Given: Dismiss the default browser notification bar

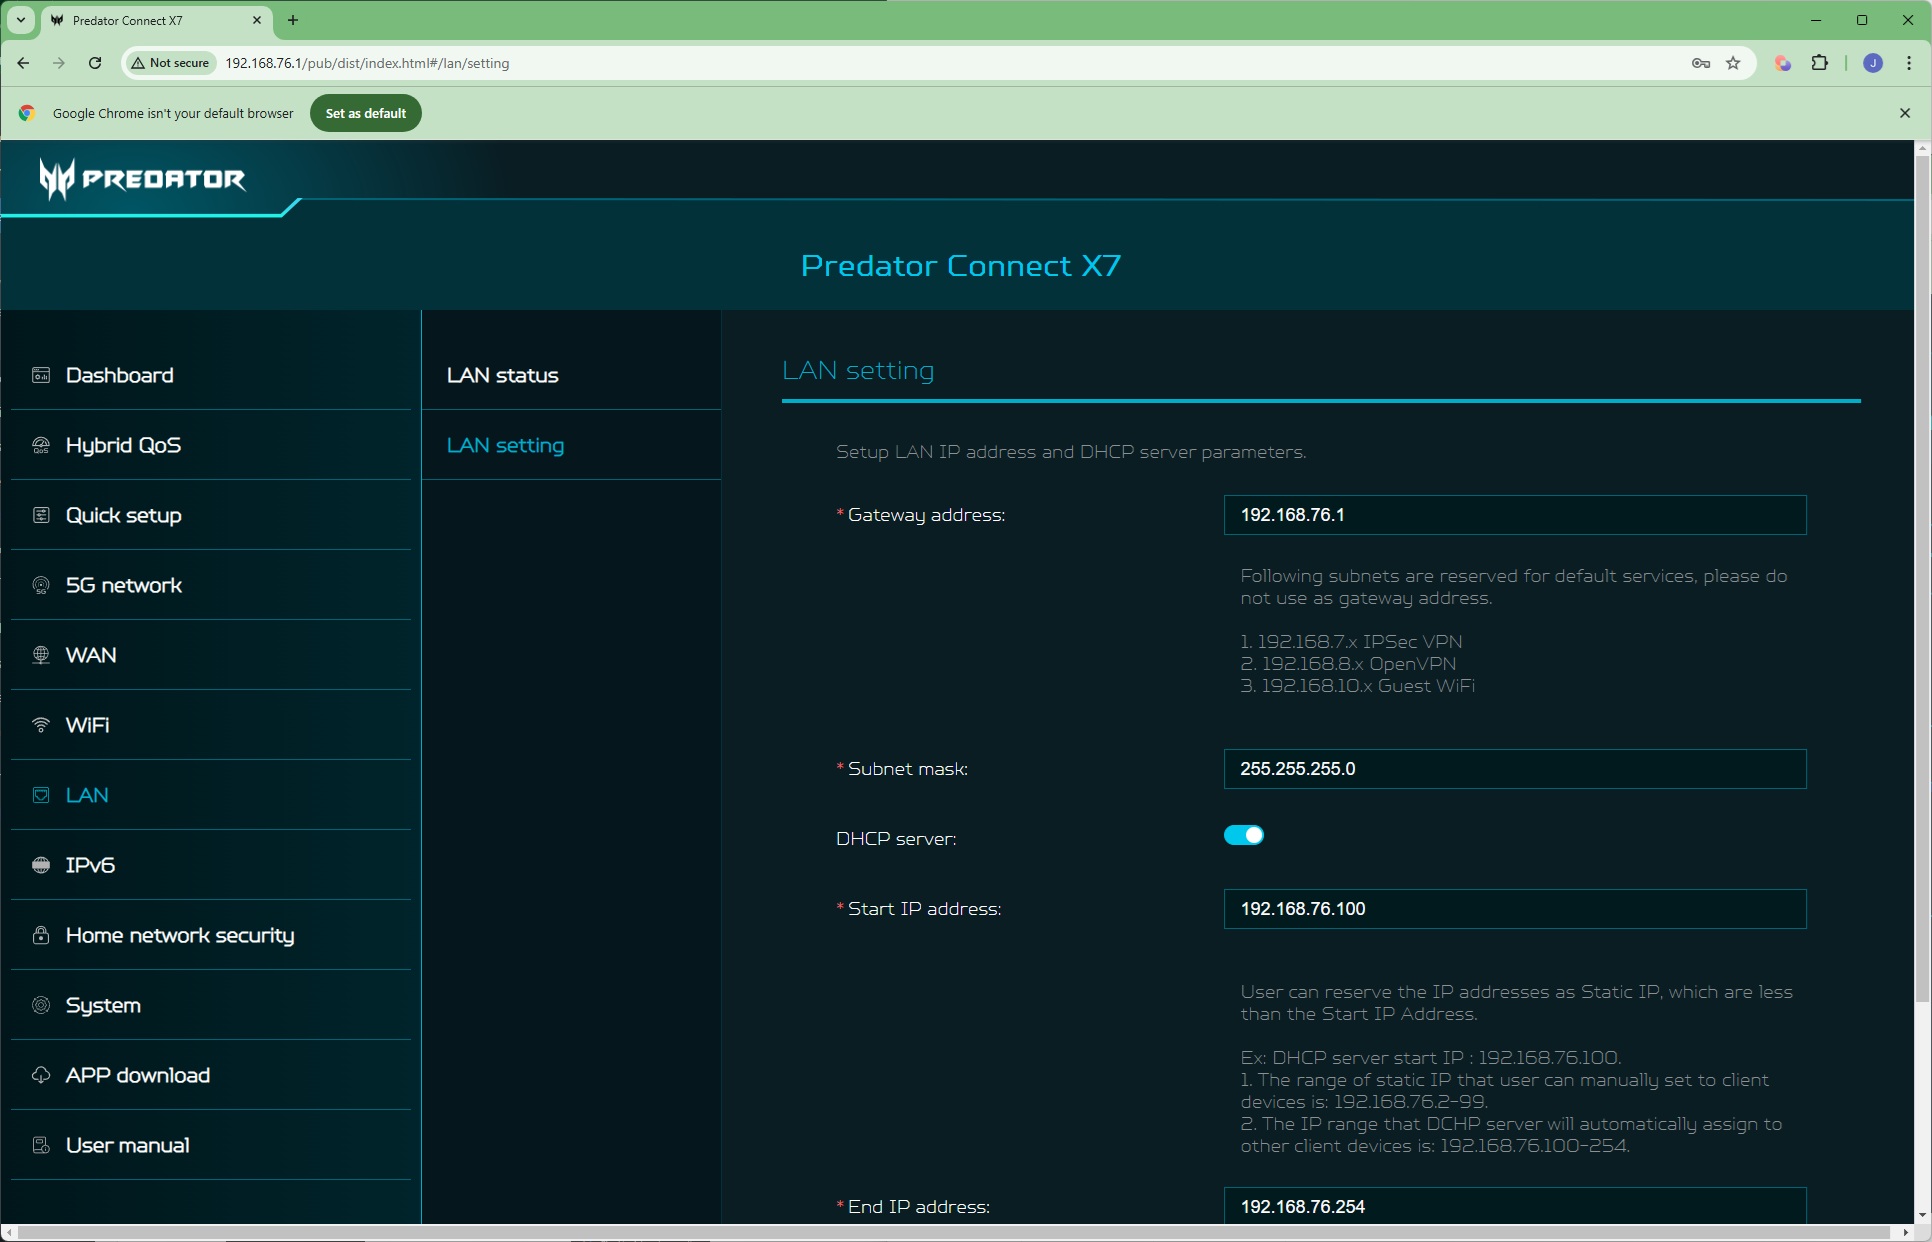Looking at the screenshot, I should (x=1904, y=113).
